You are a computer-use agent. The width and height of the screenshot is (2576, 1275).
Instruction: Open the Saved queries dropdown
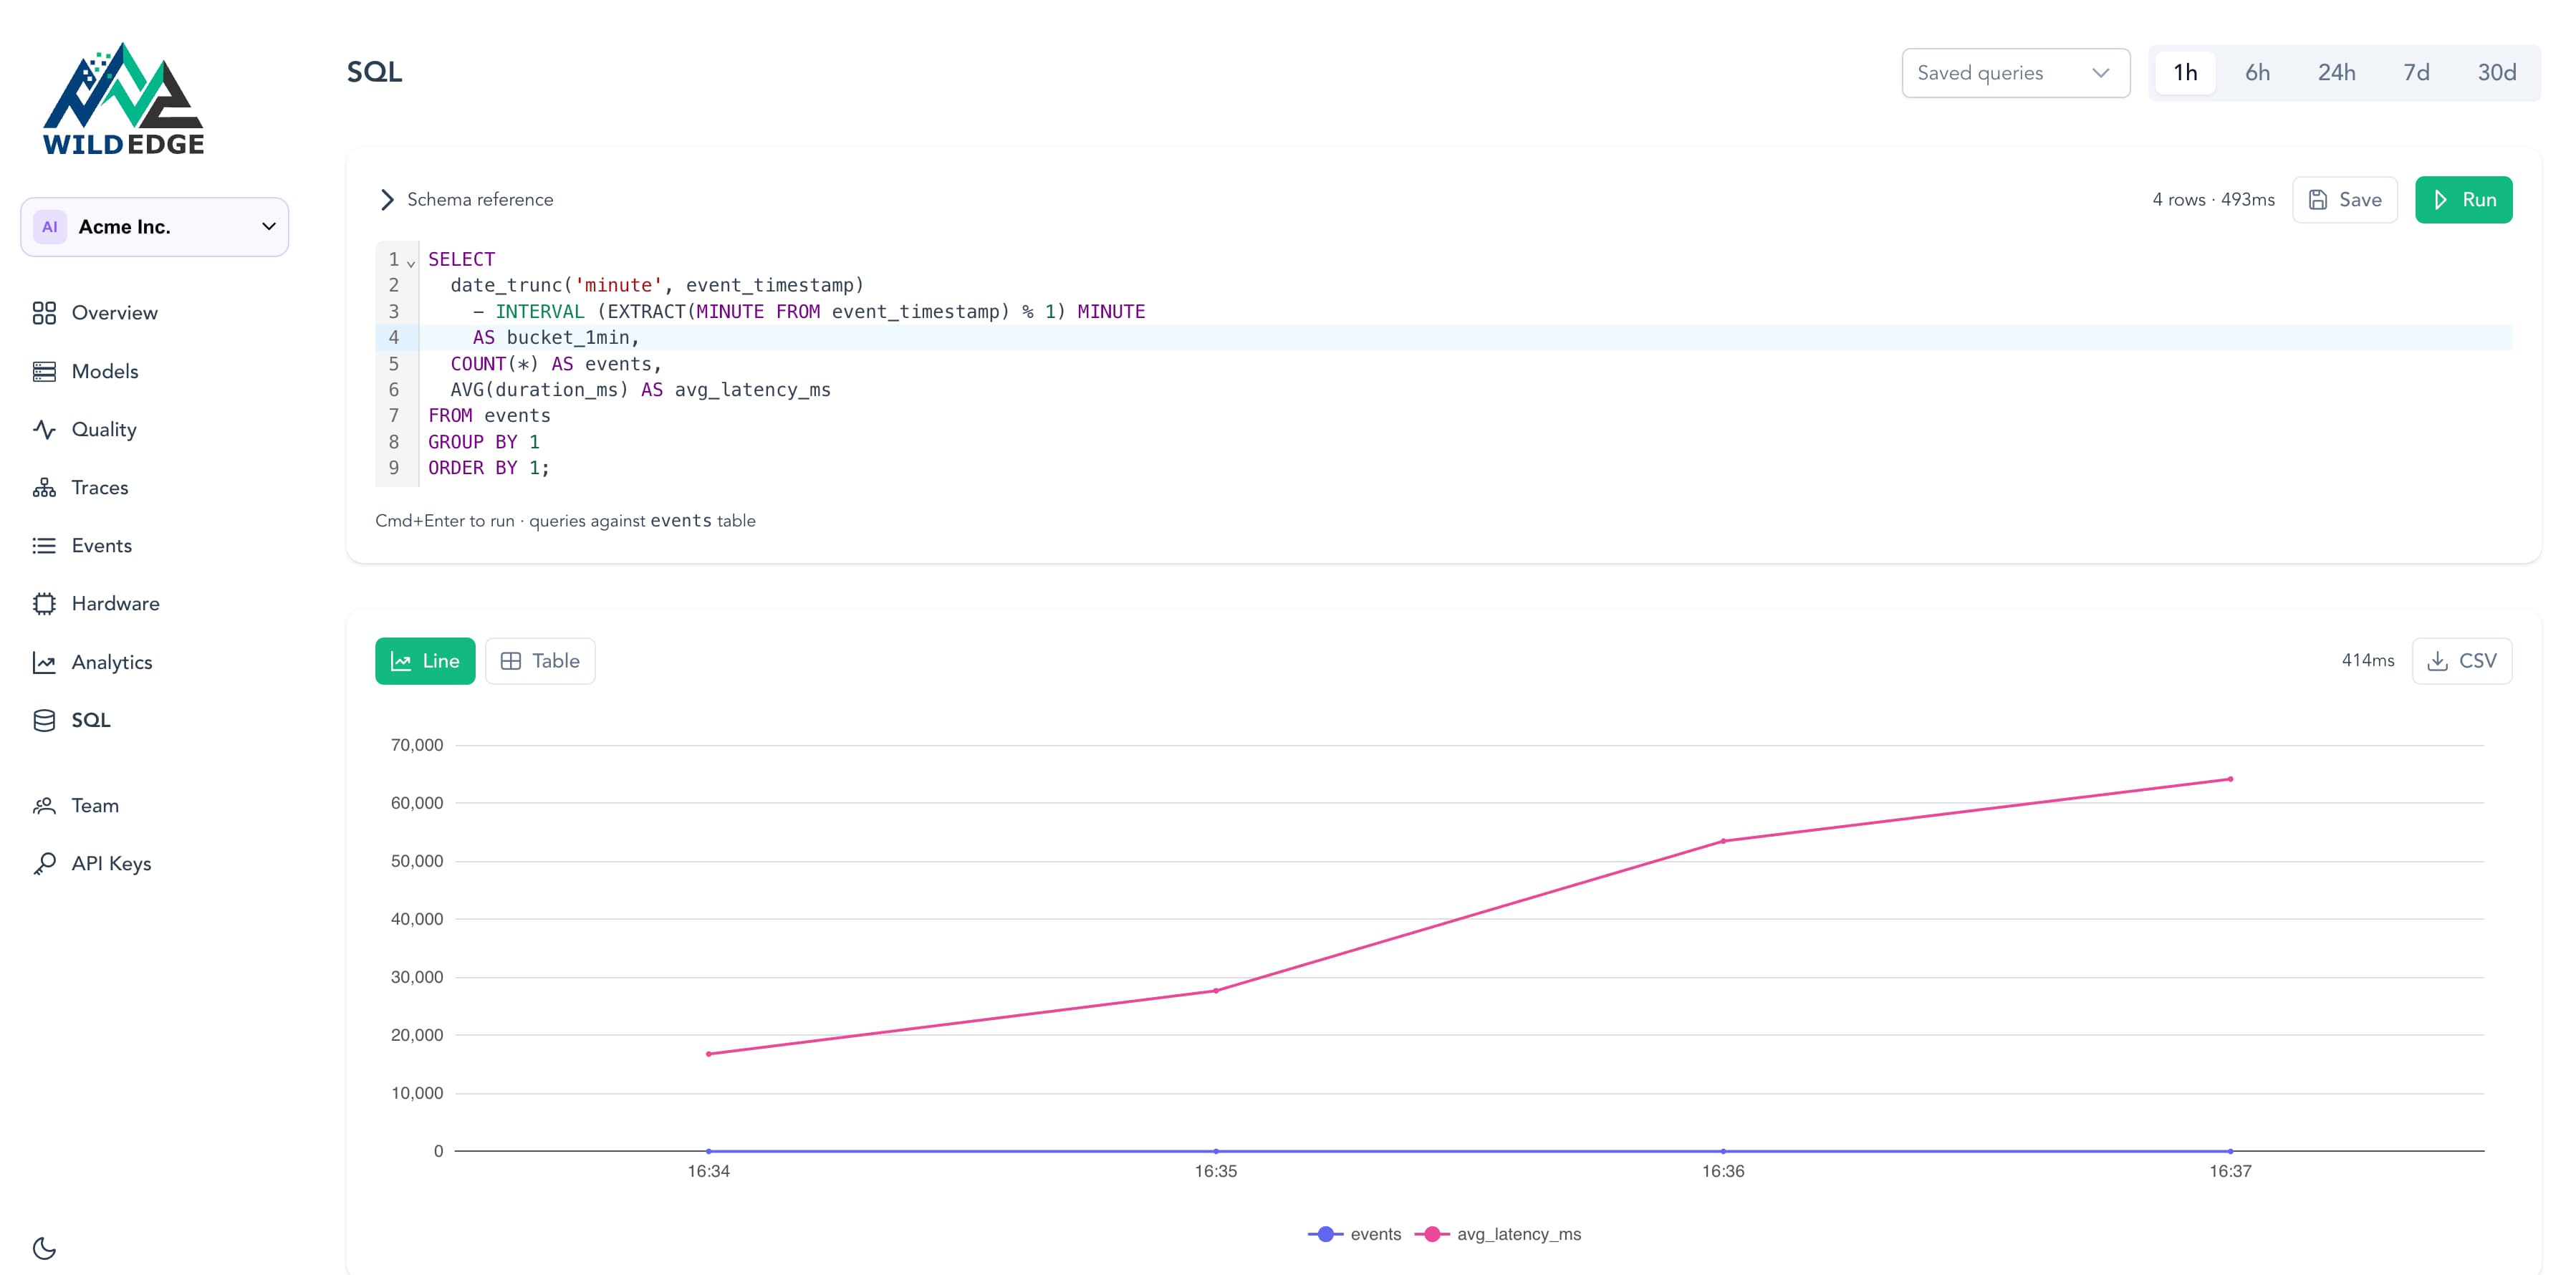(x=2015, y=72)
